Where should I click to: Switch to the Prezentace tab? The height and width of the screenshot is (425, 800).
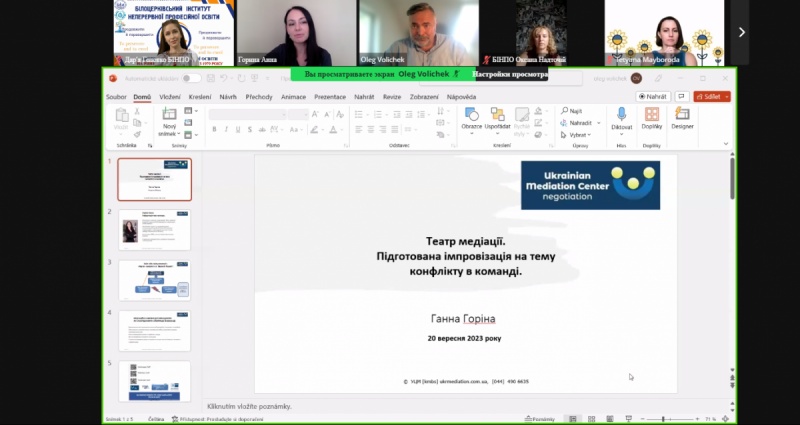tap(330, 97)
